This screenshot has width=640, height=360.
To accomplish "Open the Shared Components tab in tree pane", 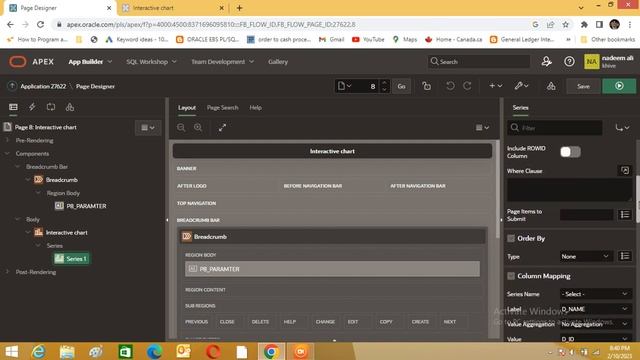I will pyautogui.click(x=70, y=107).
